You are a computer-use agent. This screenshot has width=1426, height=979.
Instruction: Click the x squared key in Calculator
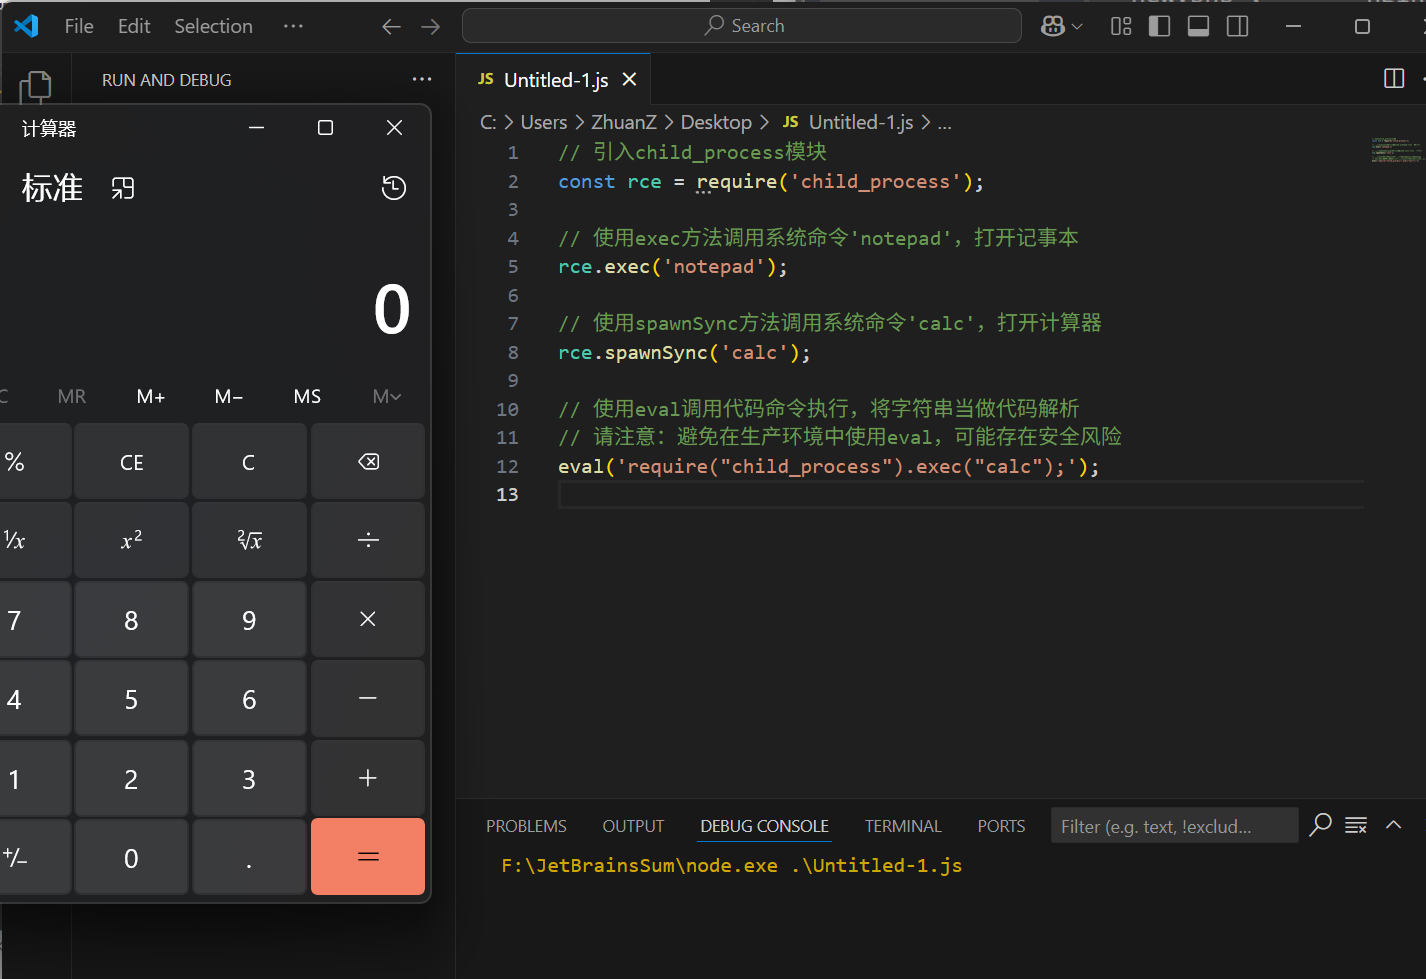click(132, 540)
